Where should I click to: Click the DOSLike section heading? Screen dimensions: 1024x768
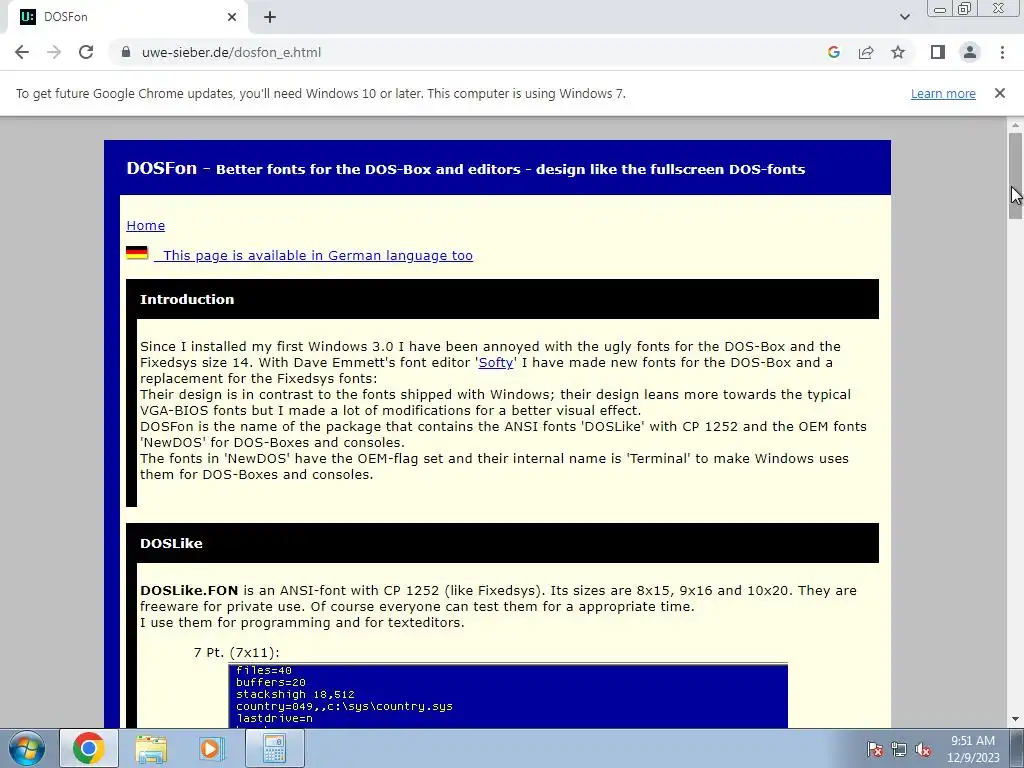pos(171,543)
